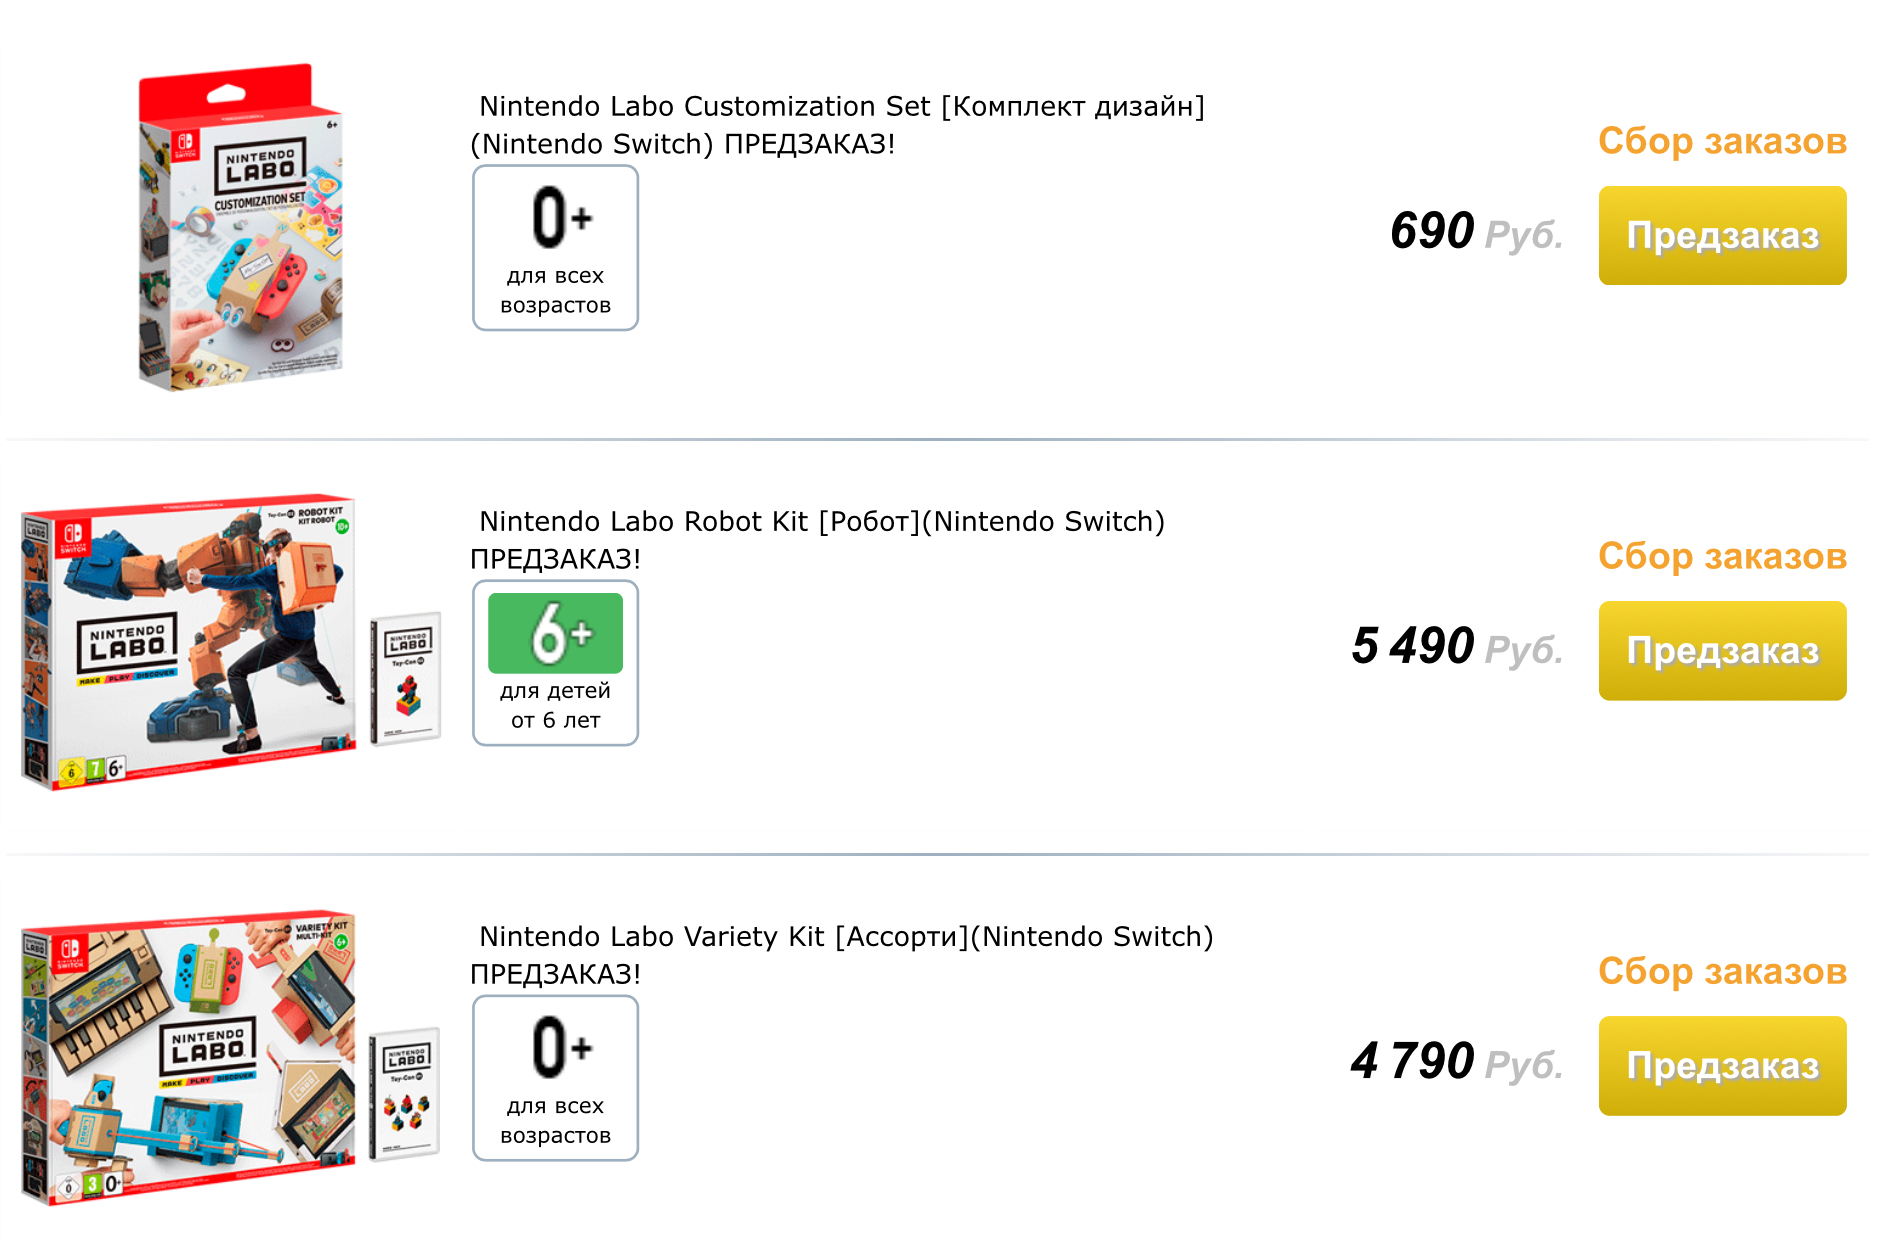
Task: Preorder the Nintendo Labo Variety Kit
Action: point(1722,1066)
